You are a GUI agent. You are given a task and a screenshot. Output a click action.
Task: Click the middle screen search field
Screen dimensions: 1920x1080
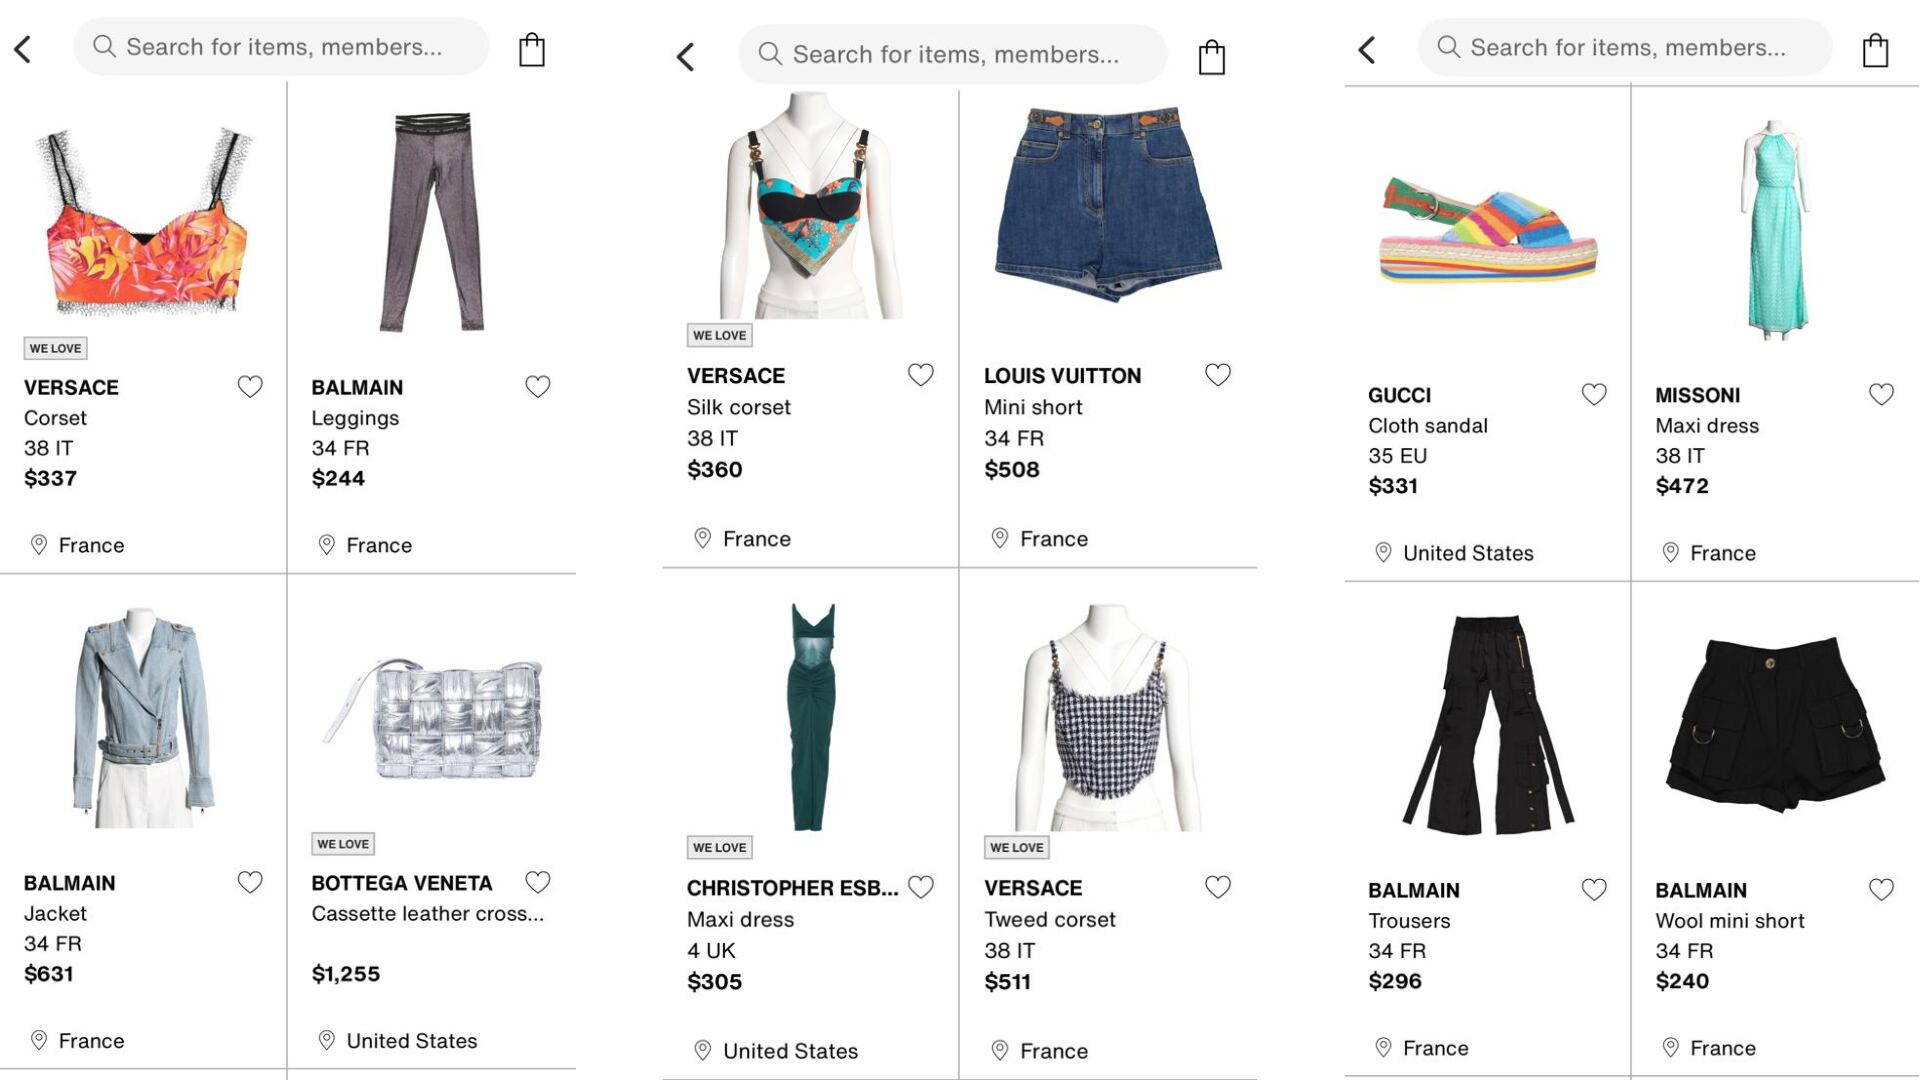(955, 55)
